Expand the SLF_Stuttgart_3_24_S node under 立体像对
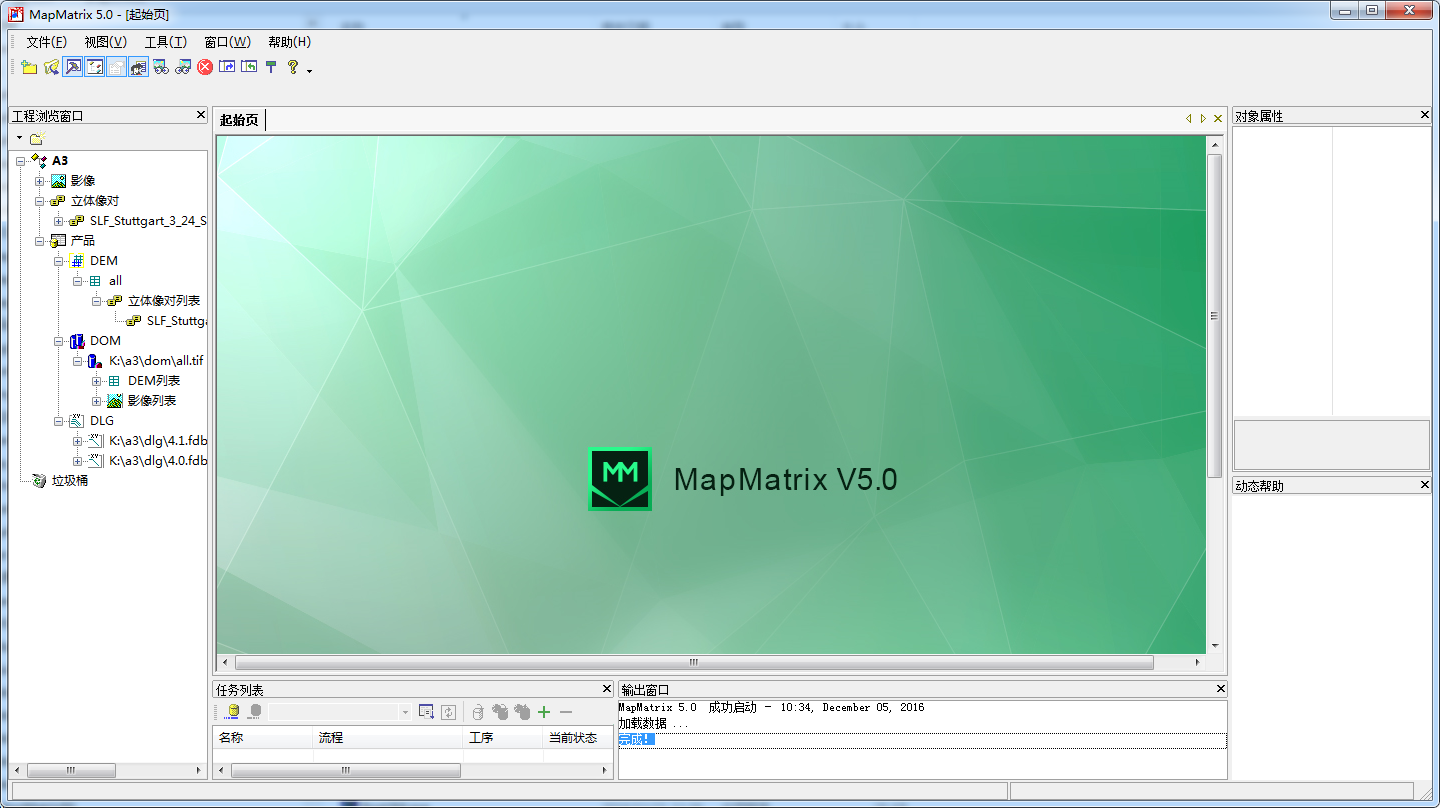Viewport: 1440px width, 808px height. point(59,221)
